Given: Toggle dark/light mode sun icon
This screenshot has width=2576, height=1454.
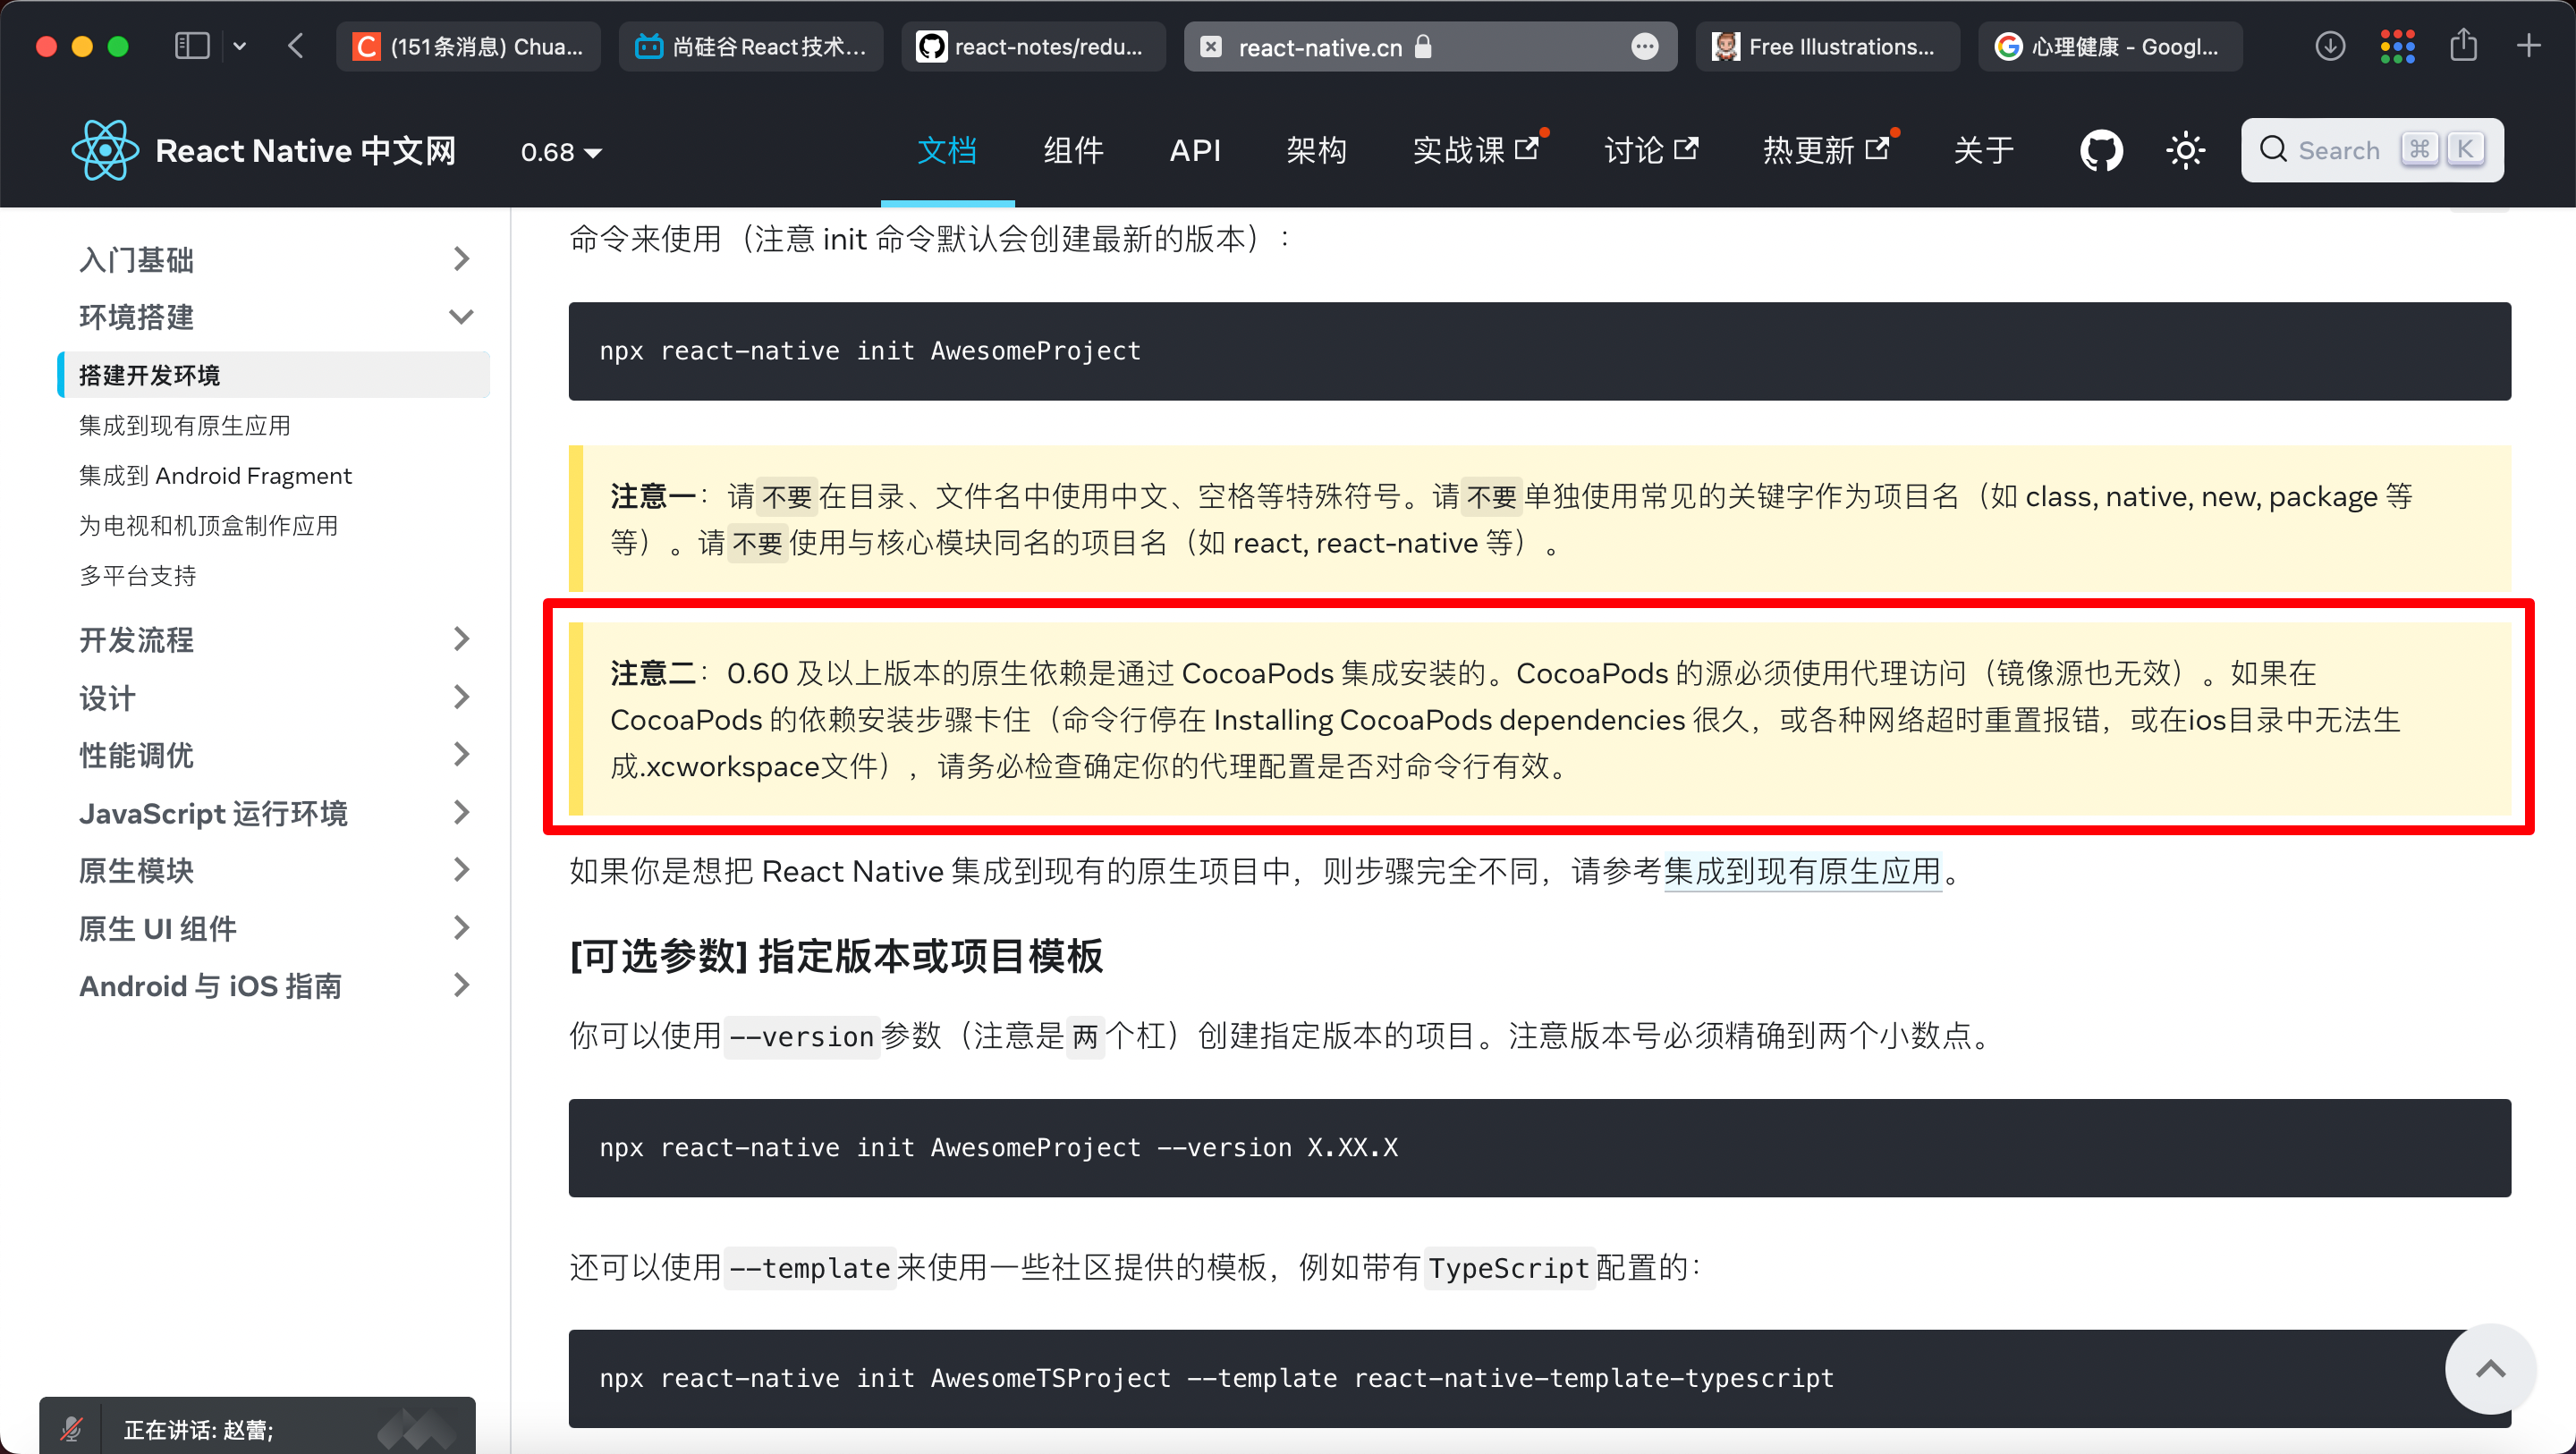Looking at the screenshot, I should click(2185, 151).
